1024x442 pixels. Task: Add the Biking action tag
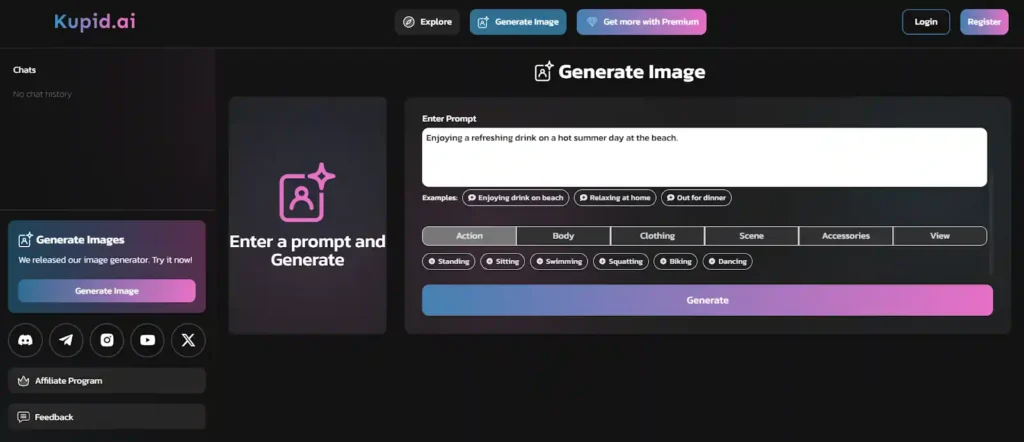(x=675, y=261)
